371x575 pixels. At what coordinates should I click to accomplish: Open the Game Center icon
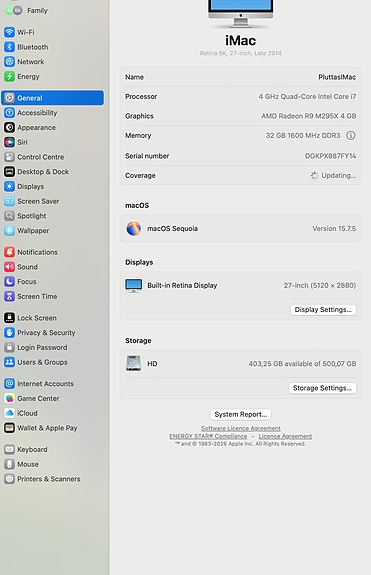(x=10, y=398)
